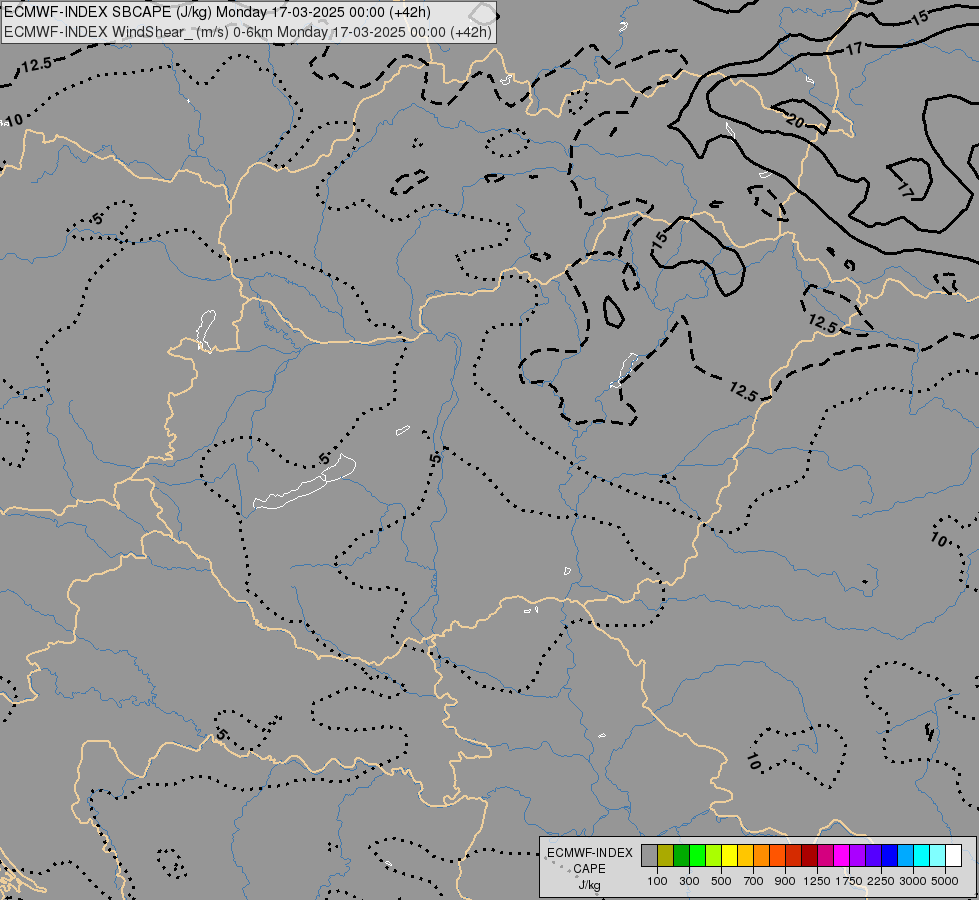
Task: Click the SBCAPE title line in the header
Action: click(217, 12)
